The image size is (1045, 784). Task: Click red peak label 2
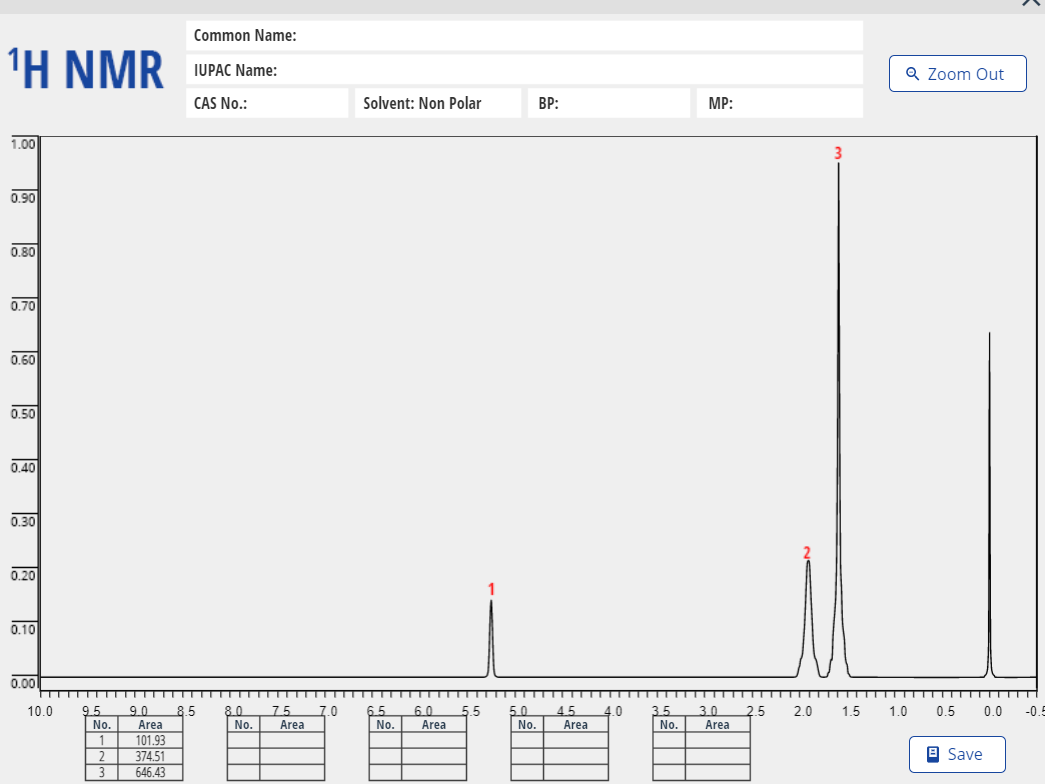807,553
